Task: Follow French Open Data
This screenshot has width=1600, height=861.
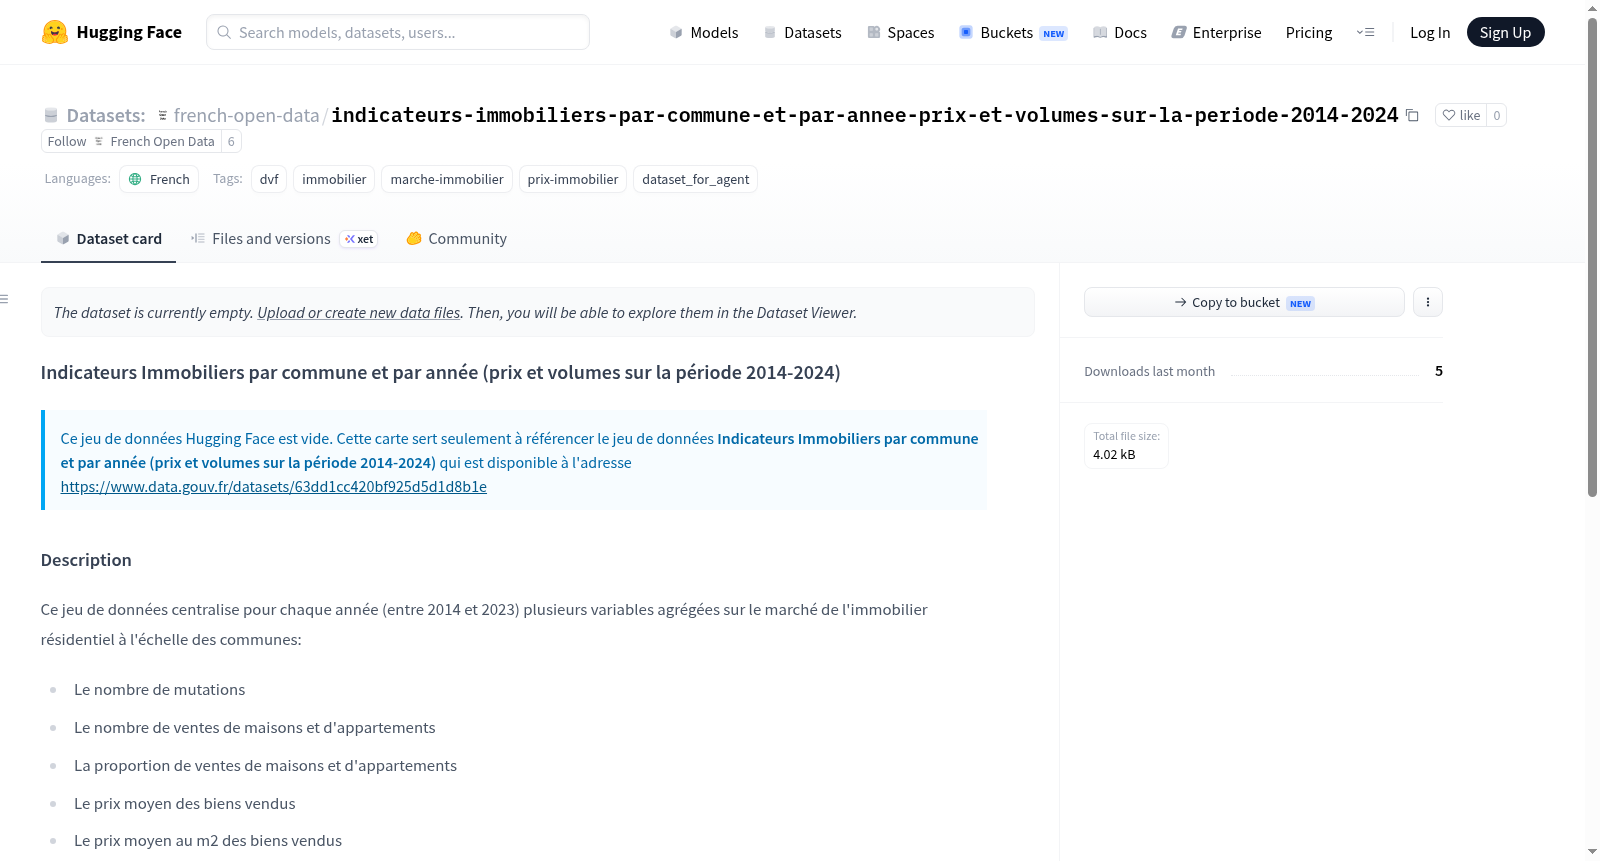Action: coord(131,141)
